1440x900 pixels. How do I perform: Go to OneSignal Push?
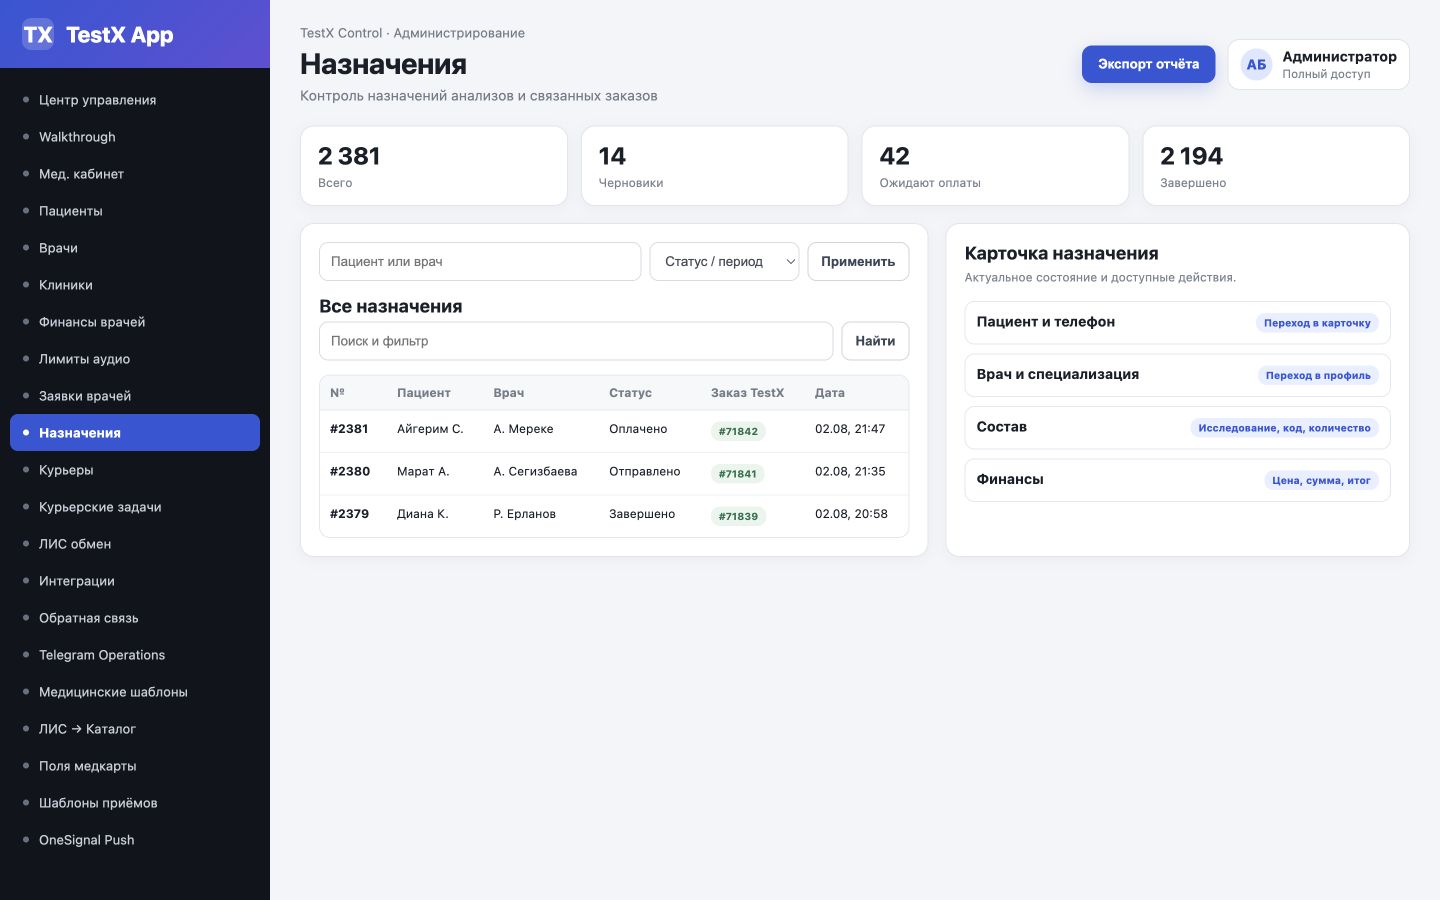pos(135,840)
